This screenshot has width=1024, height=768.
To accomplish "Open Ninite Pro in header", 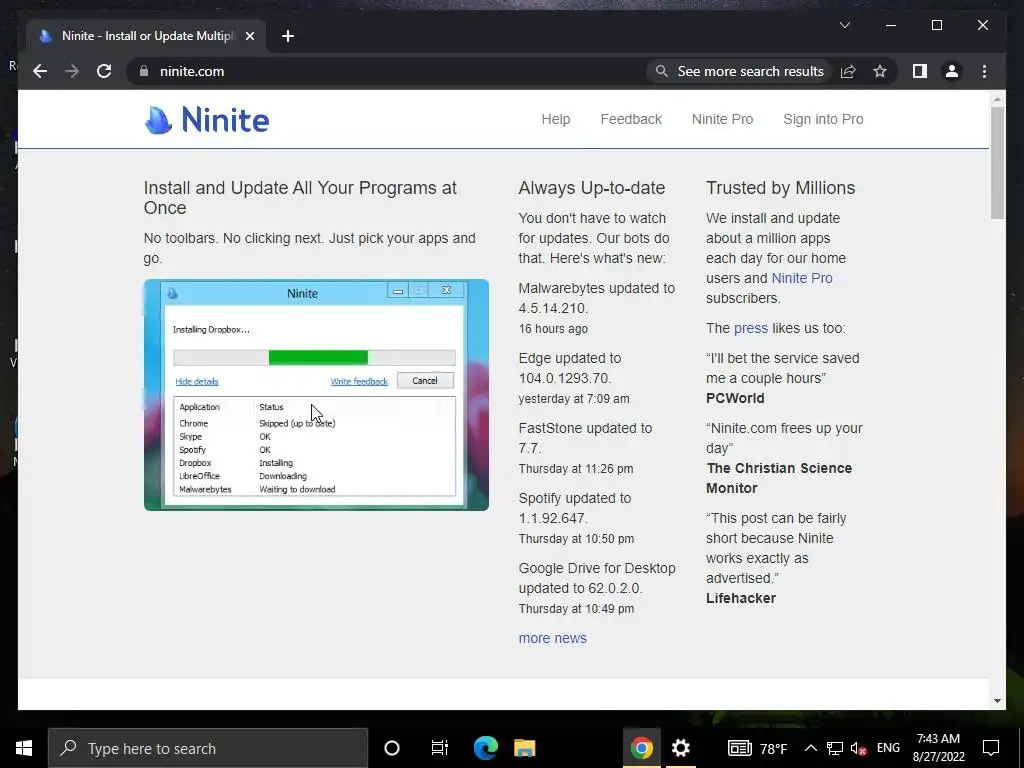I will (x=722, y=120).
